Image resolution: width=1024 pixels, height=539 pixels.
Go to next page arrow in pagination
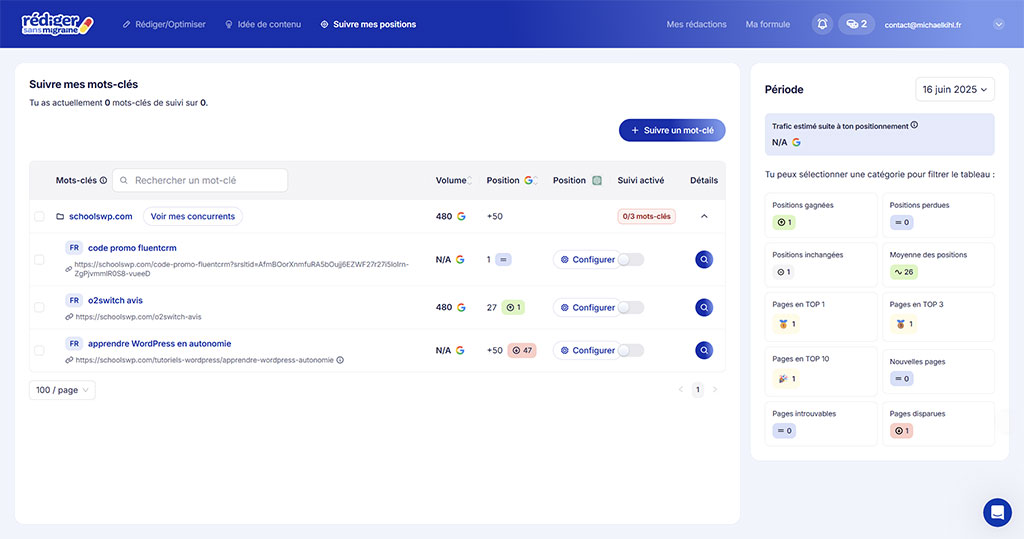pyautogui.click(x=715, y=389)
